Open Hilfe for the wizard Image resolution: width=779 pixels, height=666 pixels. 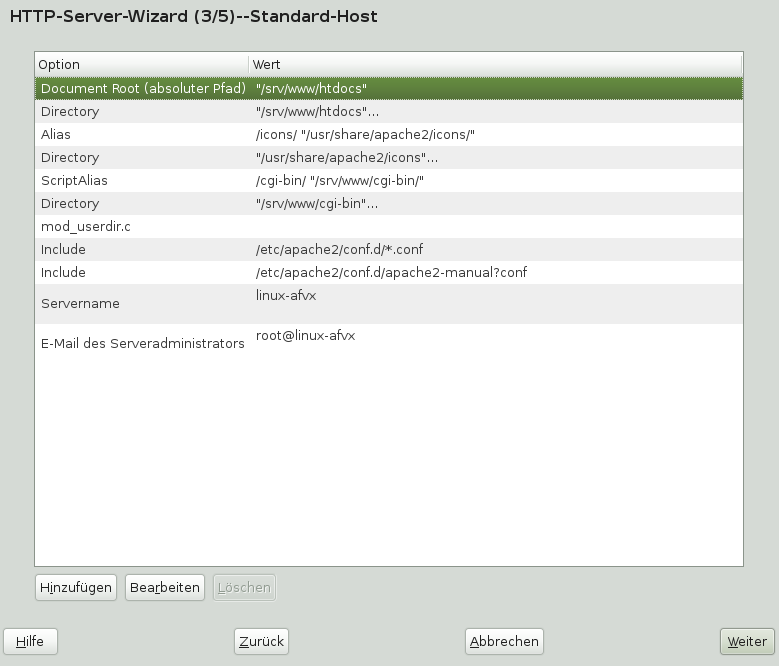click(30, 642)
